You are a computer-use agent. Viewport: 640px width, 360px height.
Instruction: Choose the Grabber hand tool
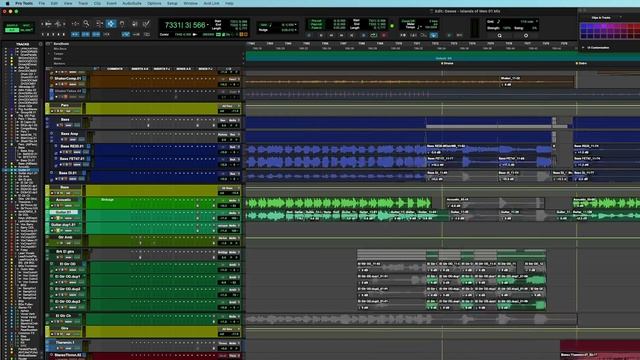tap(122, 24)
